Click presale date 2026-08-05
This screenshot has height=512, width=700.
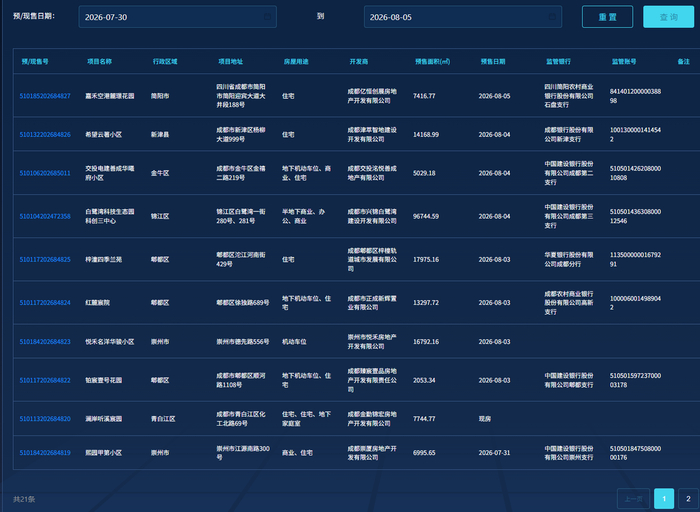(x=494, y=96)
